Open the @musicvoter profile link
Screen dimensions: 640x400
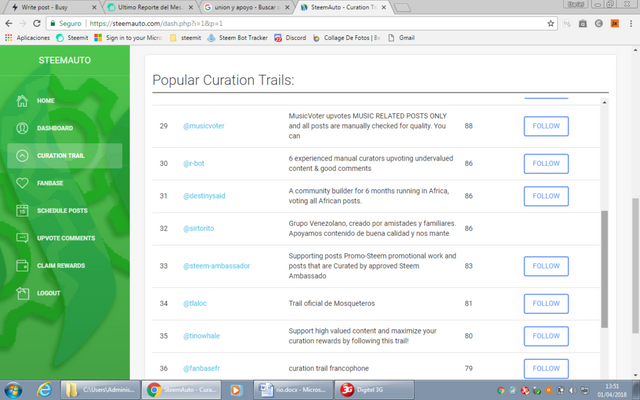tap(204, 126)
